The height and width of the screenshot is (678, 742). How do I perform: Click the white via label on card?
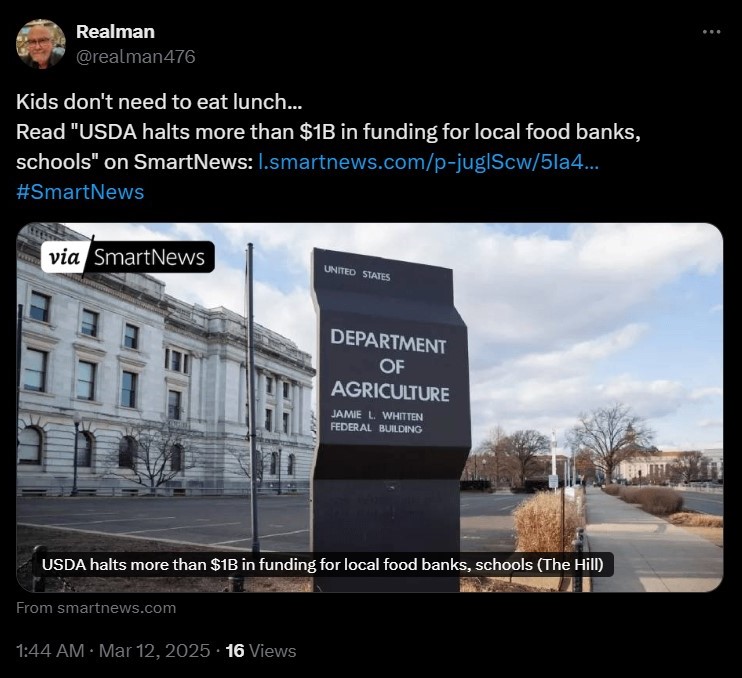pyautogui.click(x=64, y=257)
